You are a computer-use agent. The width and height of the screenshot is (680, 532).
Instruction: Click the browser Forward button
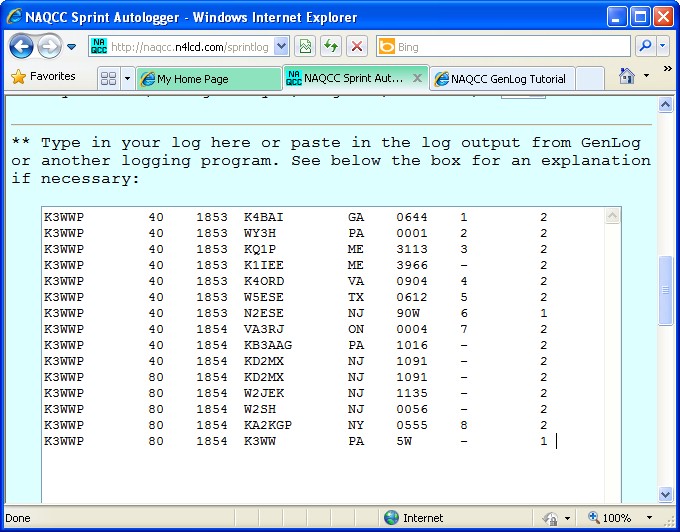tap(49, 47)
